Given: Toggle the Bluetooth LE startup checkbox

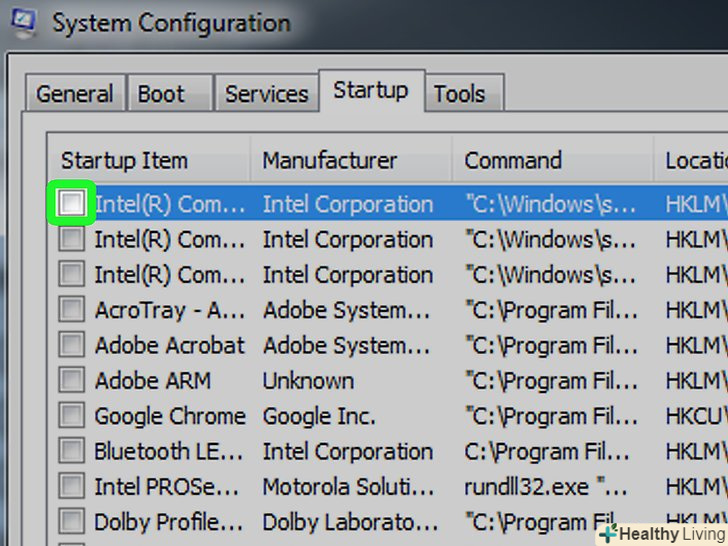Looking at the screenshot, I should click(72, 452).
